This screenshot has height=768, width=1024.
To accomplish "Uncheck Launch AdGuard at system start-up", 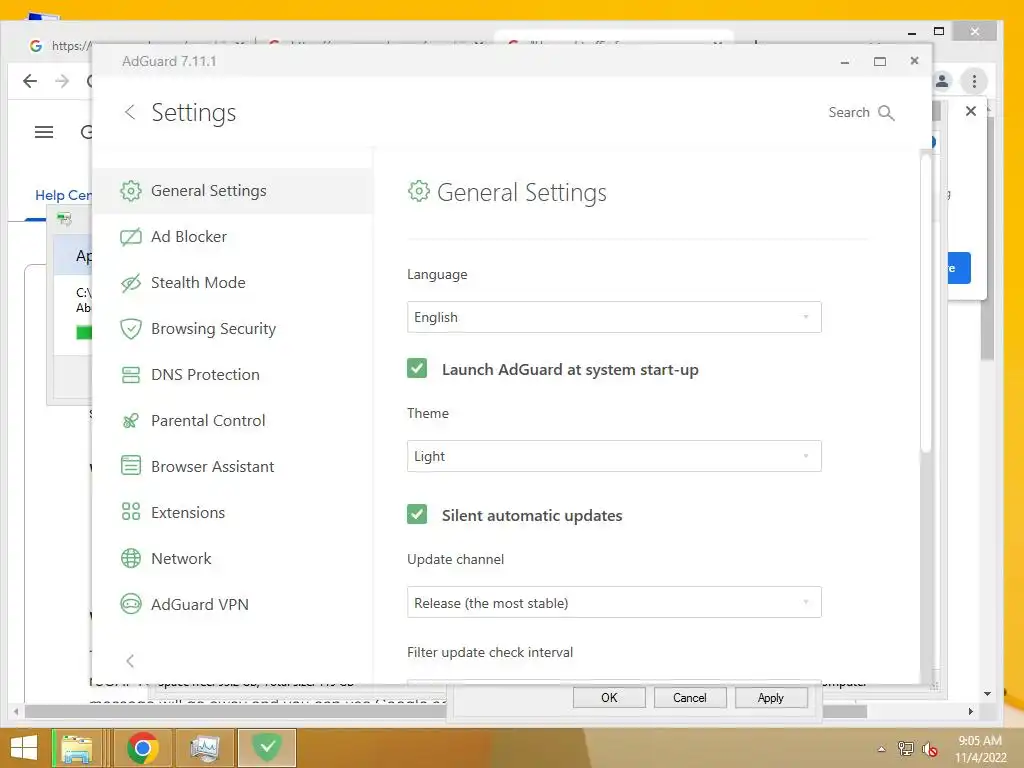I will [417, 368].
